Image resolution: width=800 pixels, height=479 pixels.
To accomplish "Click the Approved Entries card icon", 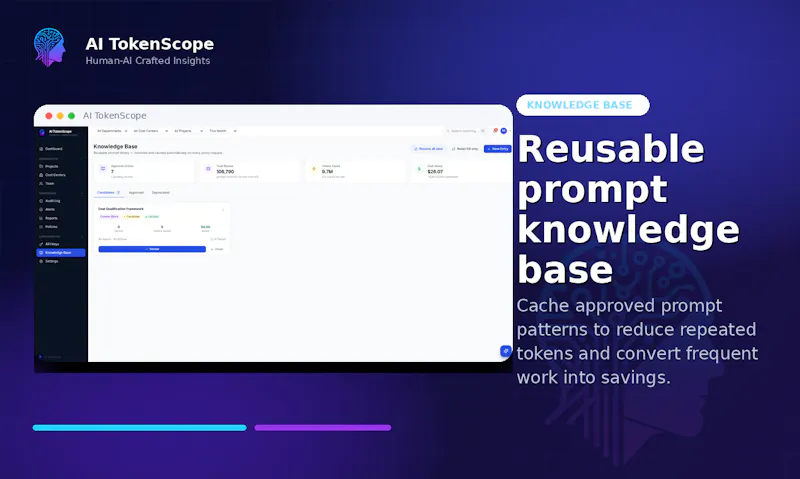I will click(x=103, y=169).
